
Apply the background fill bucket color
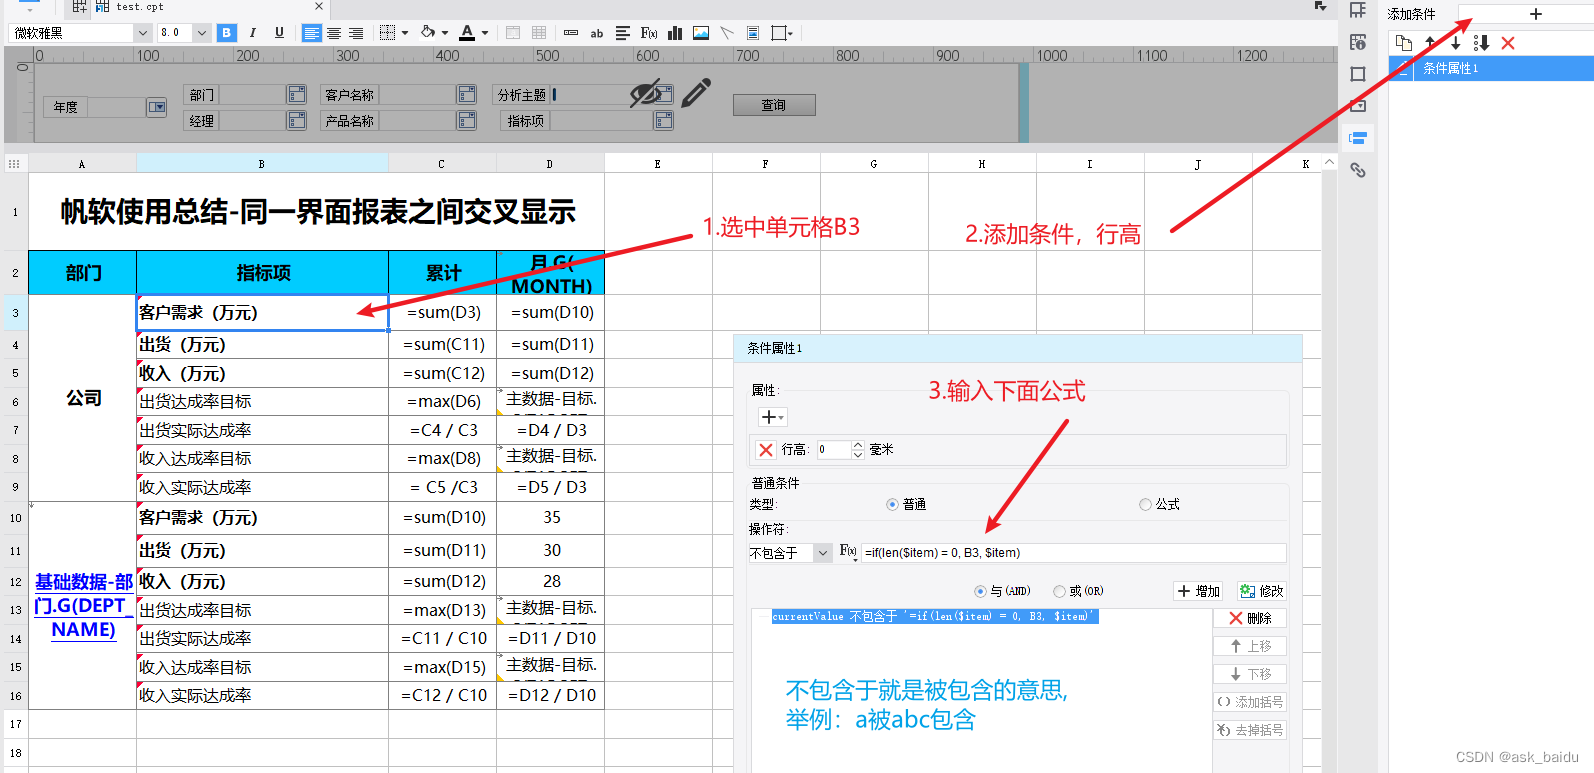[428, 33]
